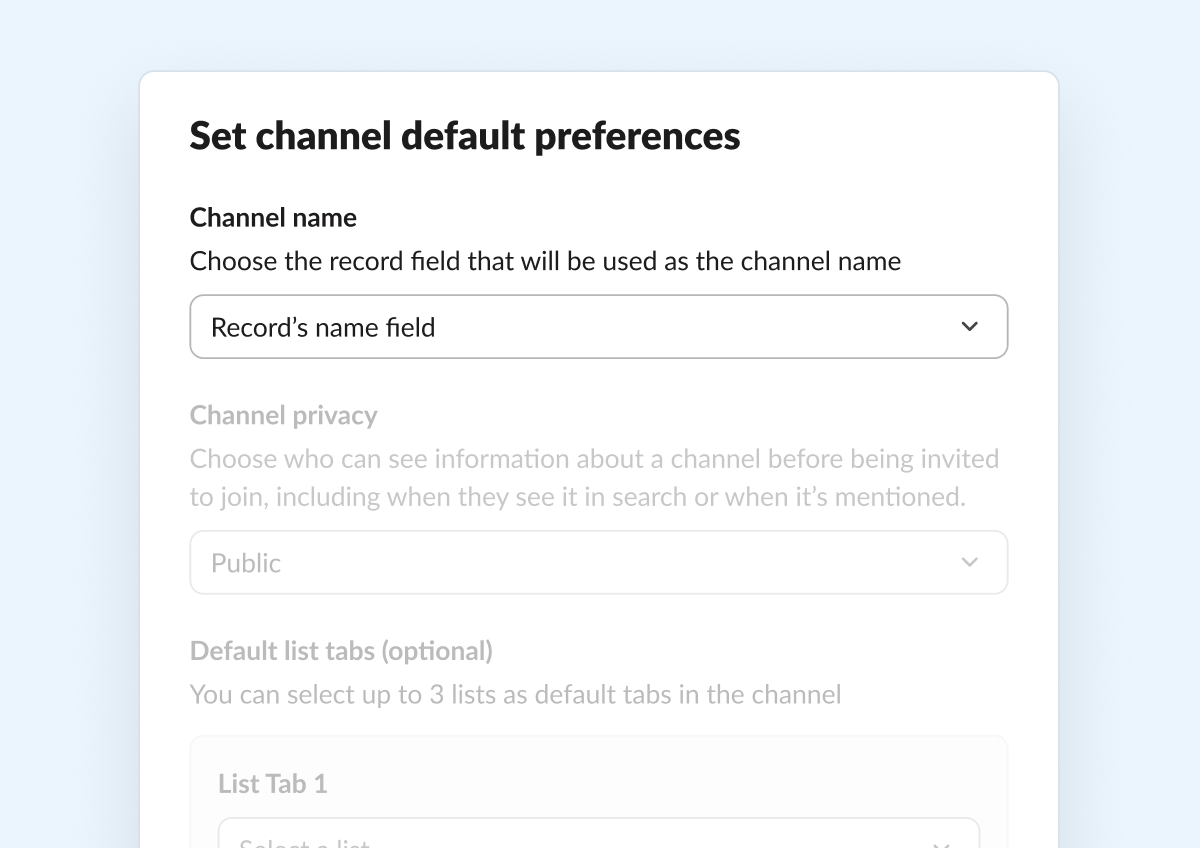Click the 'Select a list' placeholder text
The width and height of the screenshot is (1200, 848).
304,842
